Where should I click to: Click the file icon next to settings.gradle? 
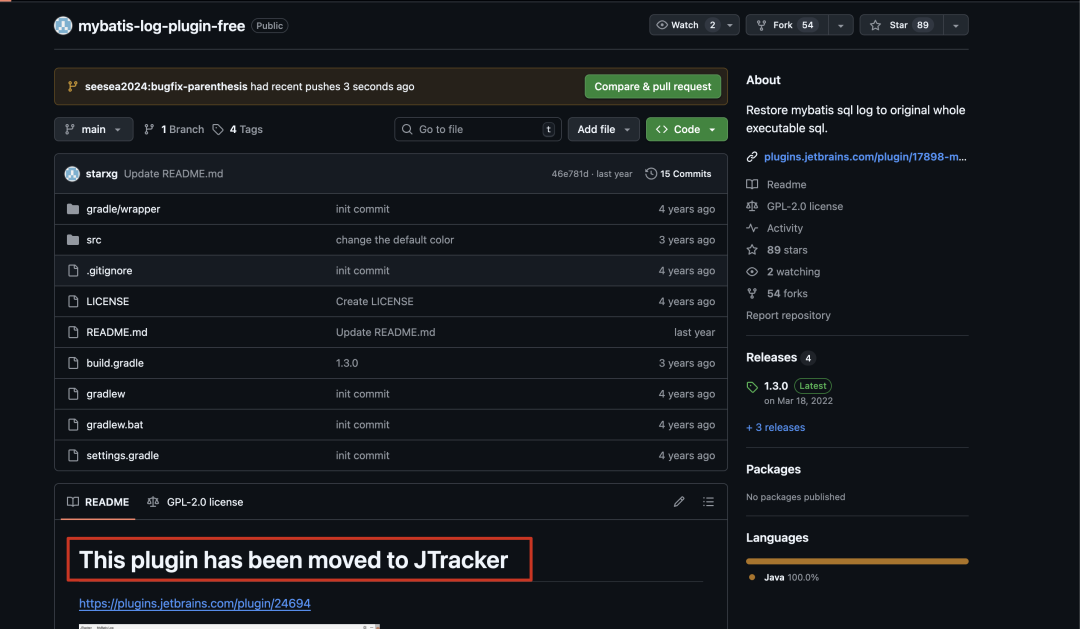pos(73,455)
